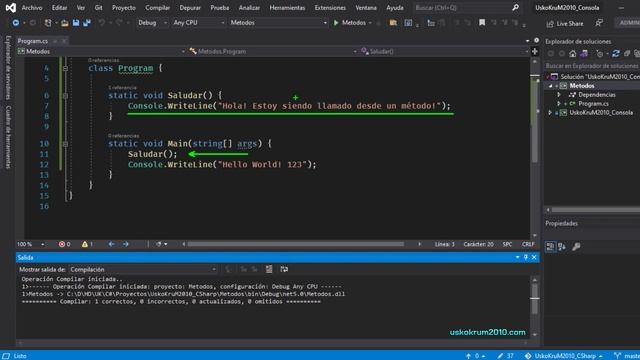Switch to the Program.cs editor tab
This screenshot has width=640, height=360.
33,41
